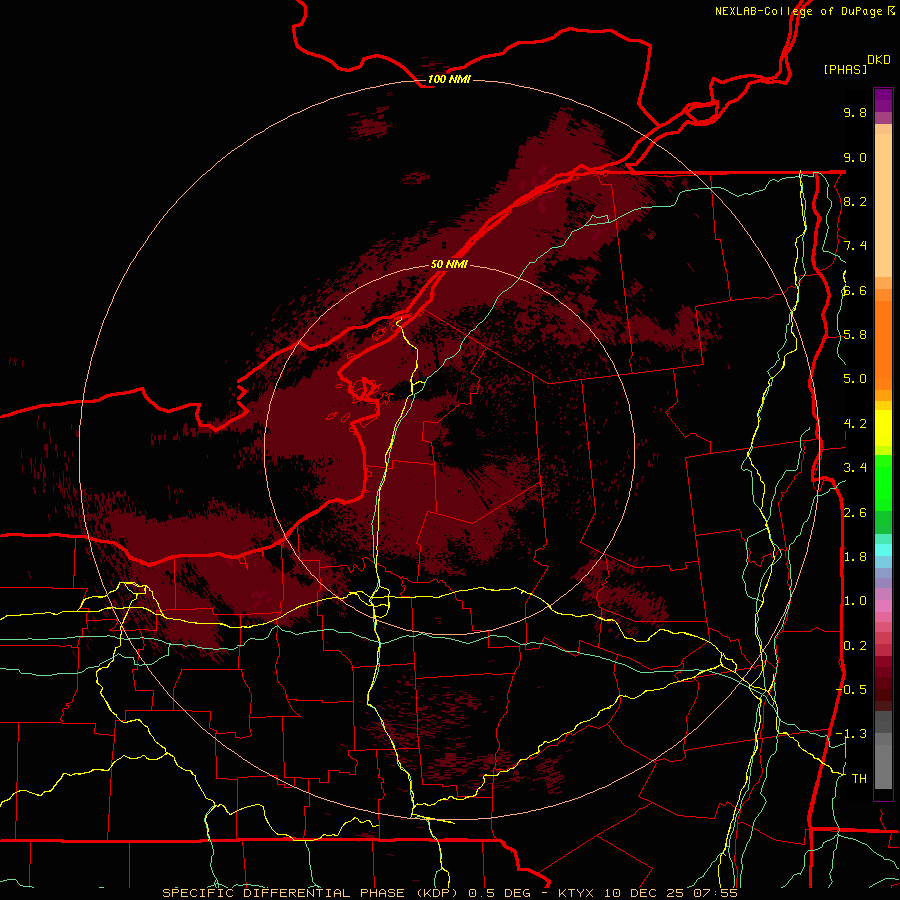Click the gray segment of the color bar
Screen dimensions: 900x900
click(883, 750)
